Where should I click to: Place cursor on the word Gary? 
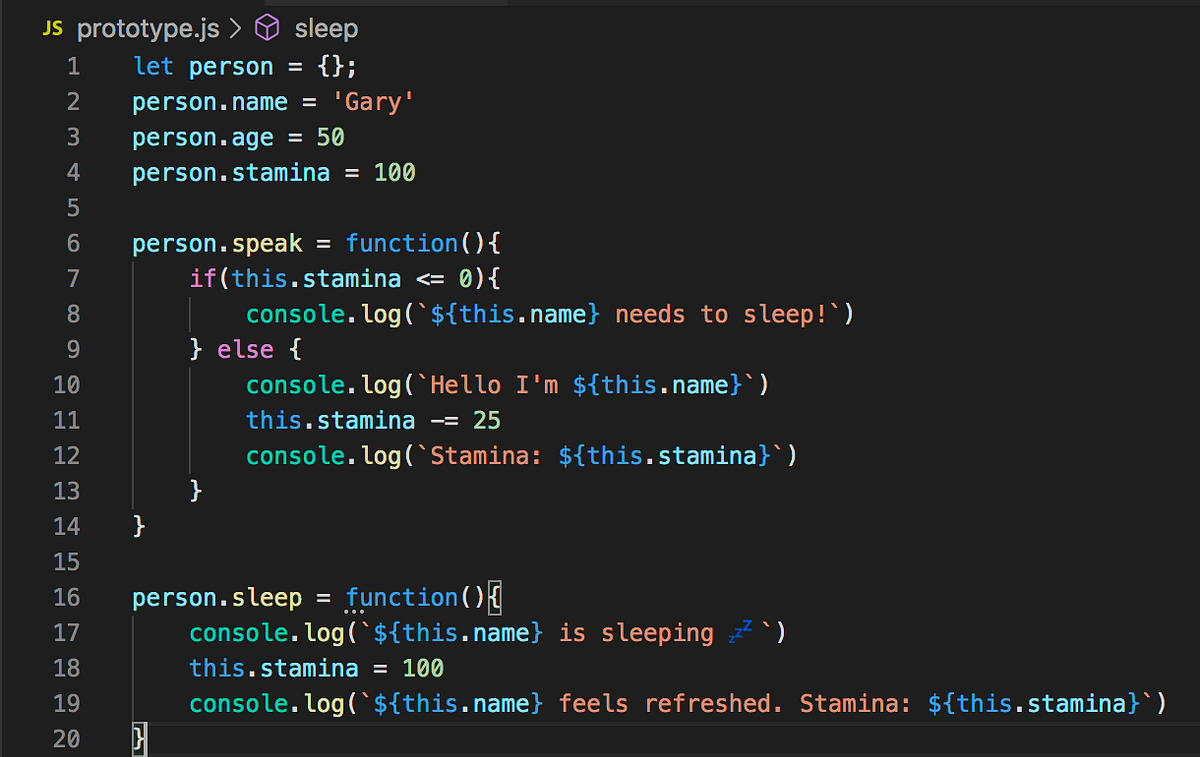click(374, 101)
